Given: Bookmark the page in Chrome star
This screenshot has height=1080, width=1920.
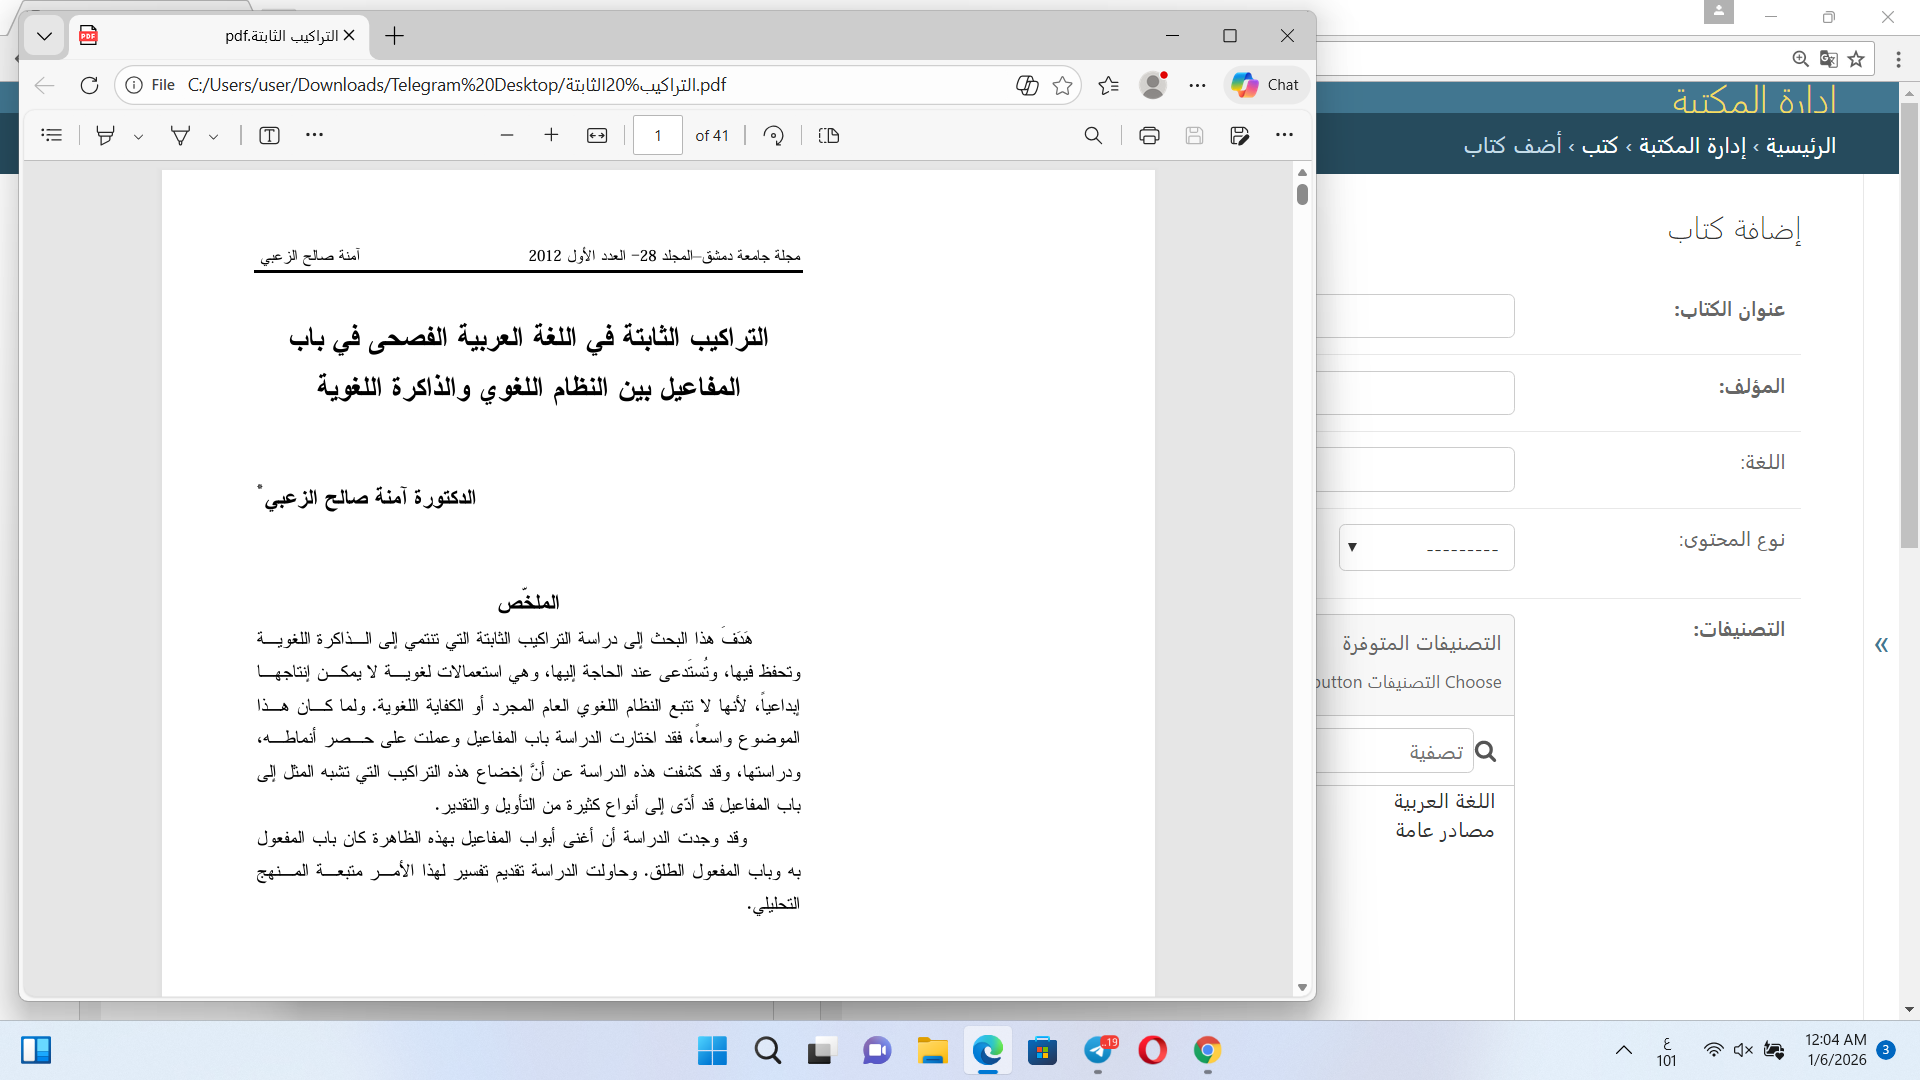Looking at the screenshot, I should pos(1856,59).
